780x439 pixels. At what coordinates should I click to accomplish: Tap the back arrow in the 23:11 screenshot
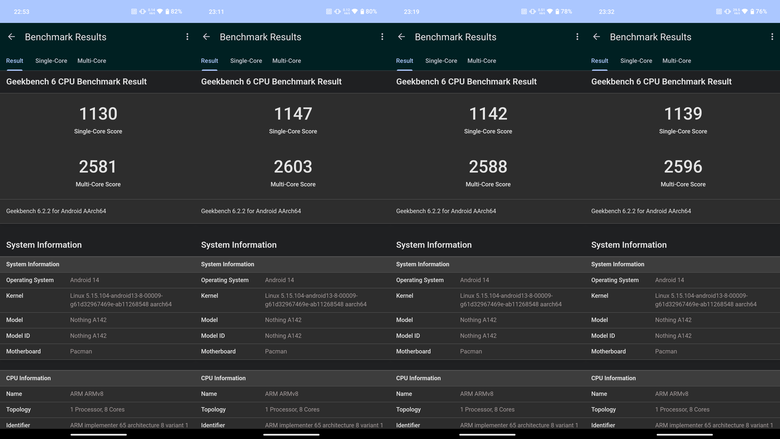click(x=206, y=37)
